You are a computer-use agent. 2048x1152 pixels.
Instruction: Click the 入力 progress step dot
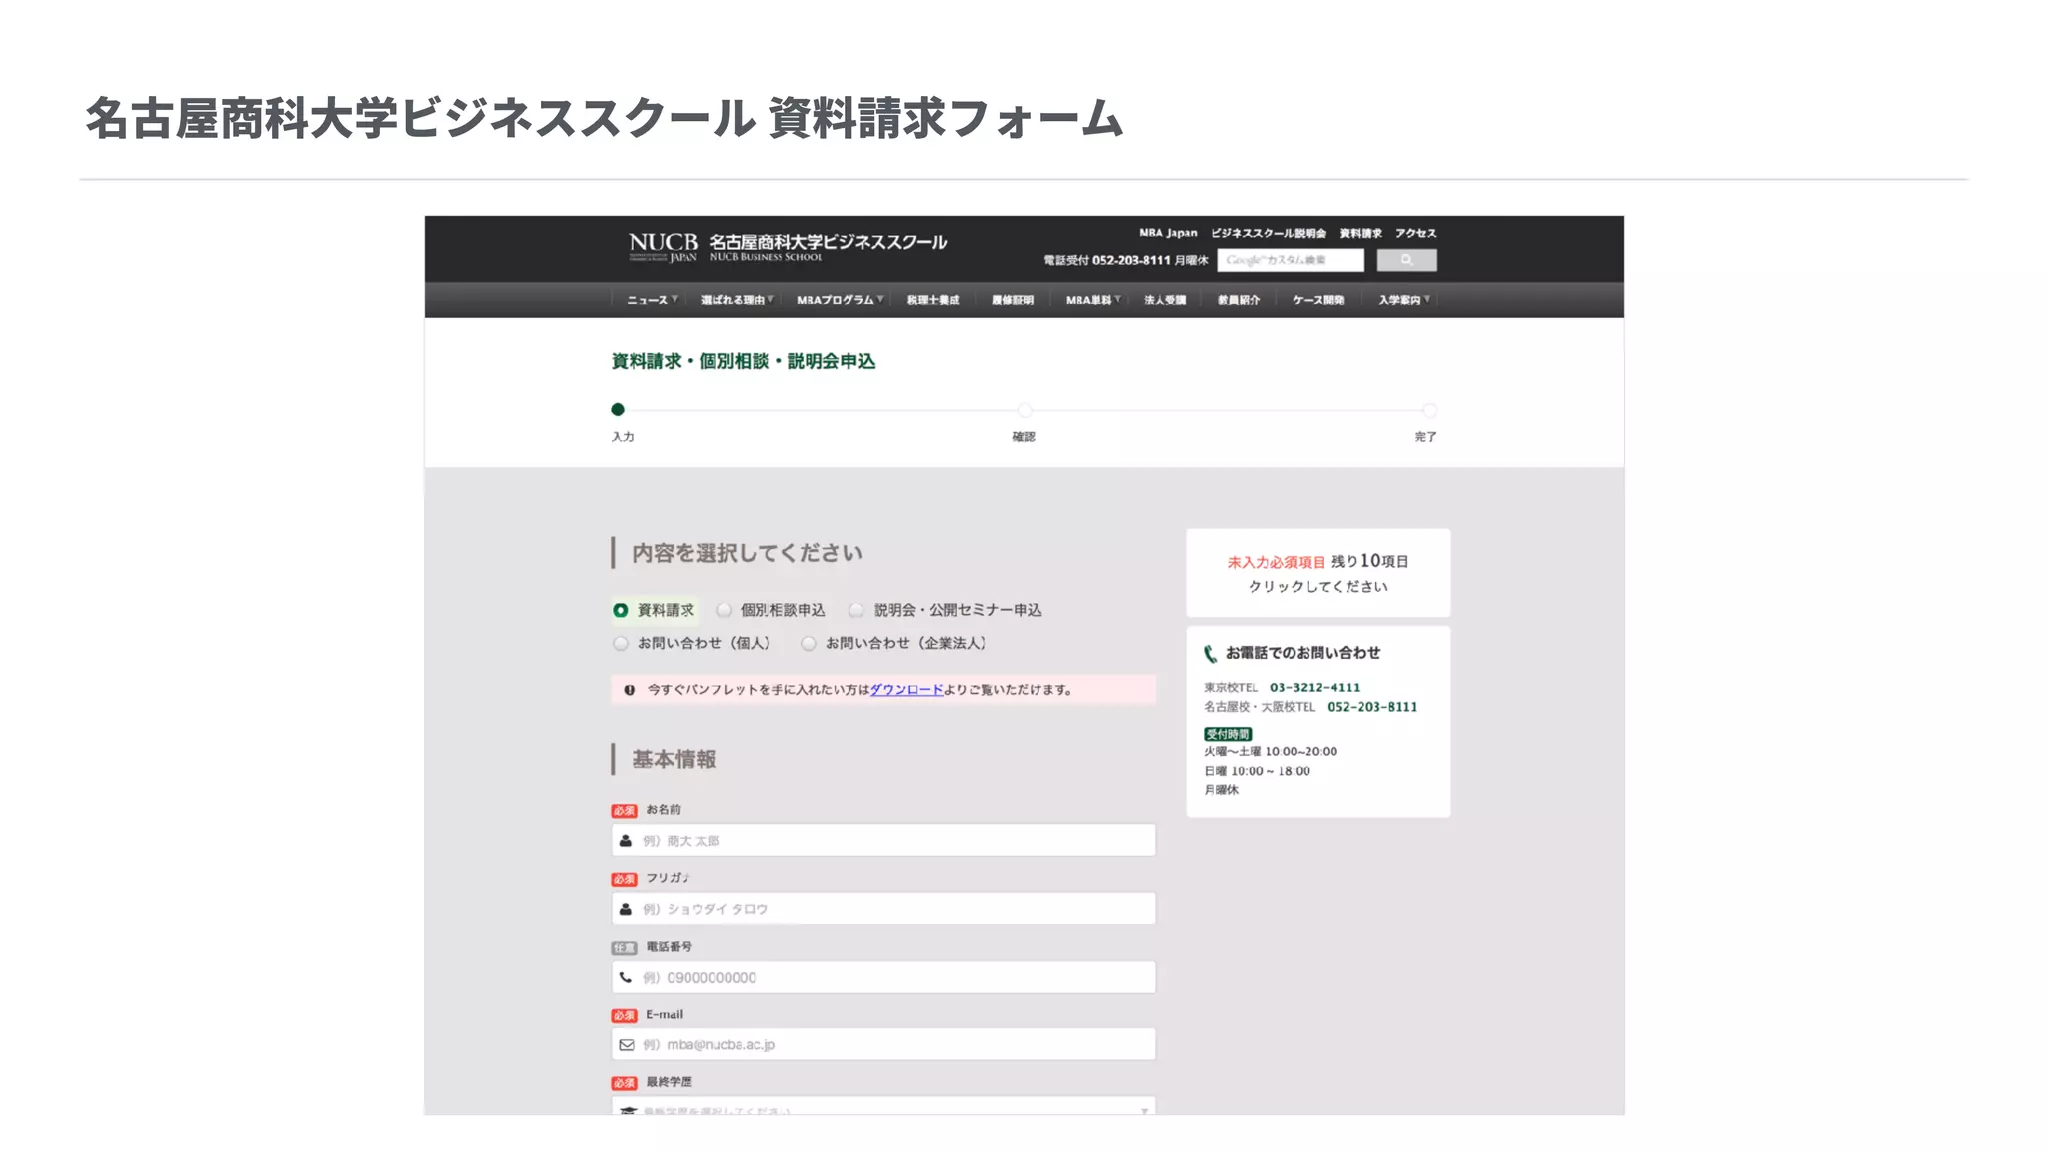(x=618, y=409)
